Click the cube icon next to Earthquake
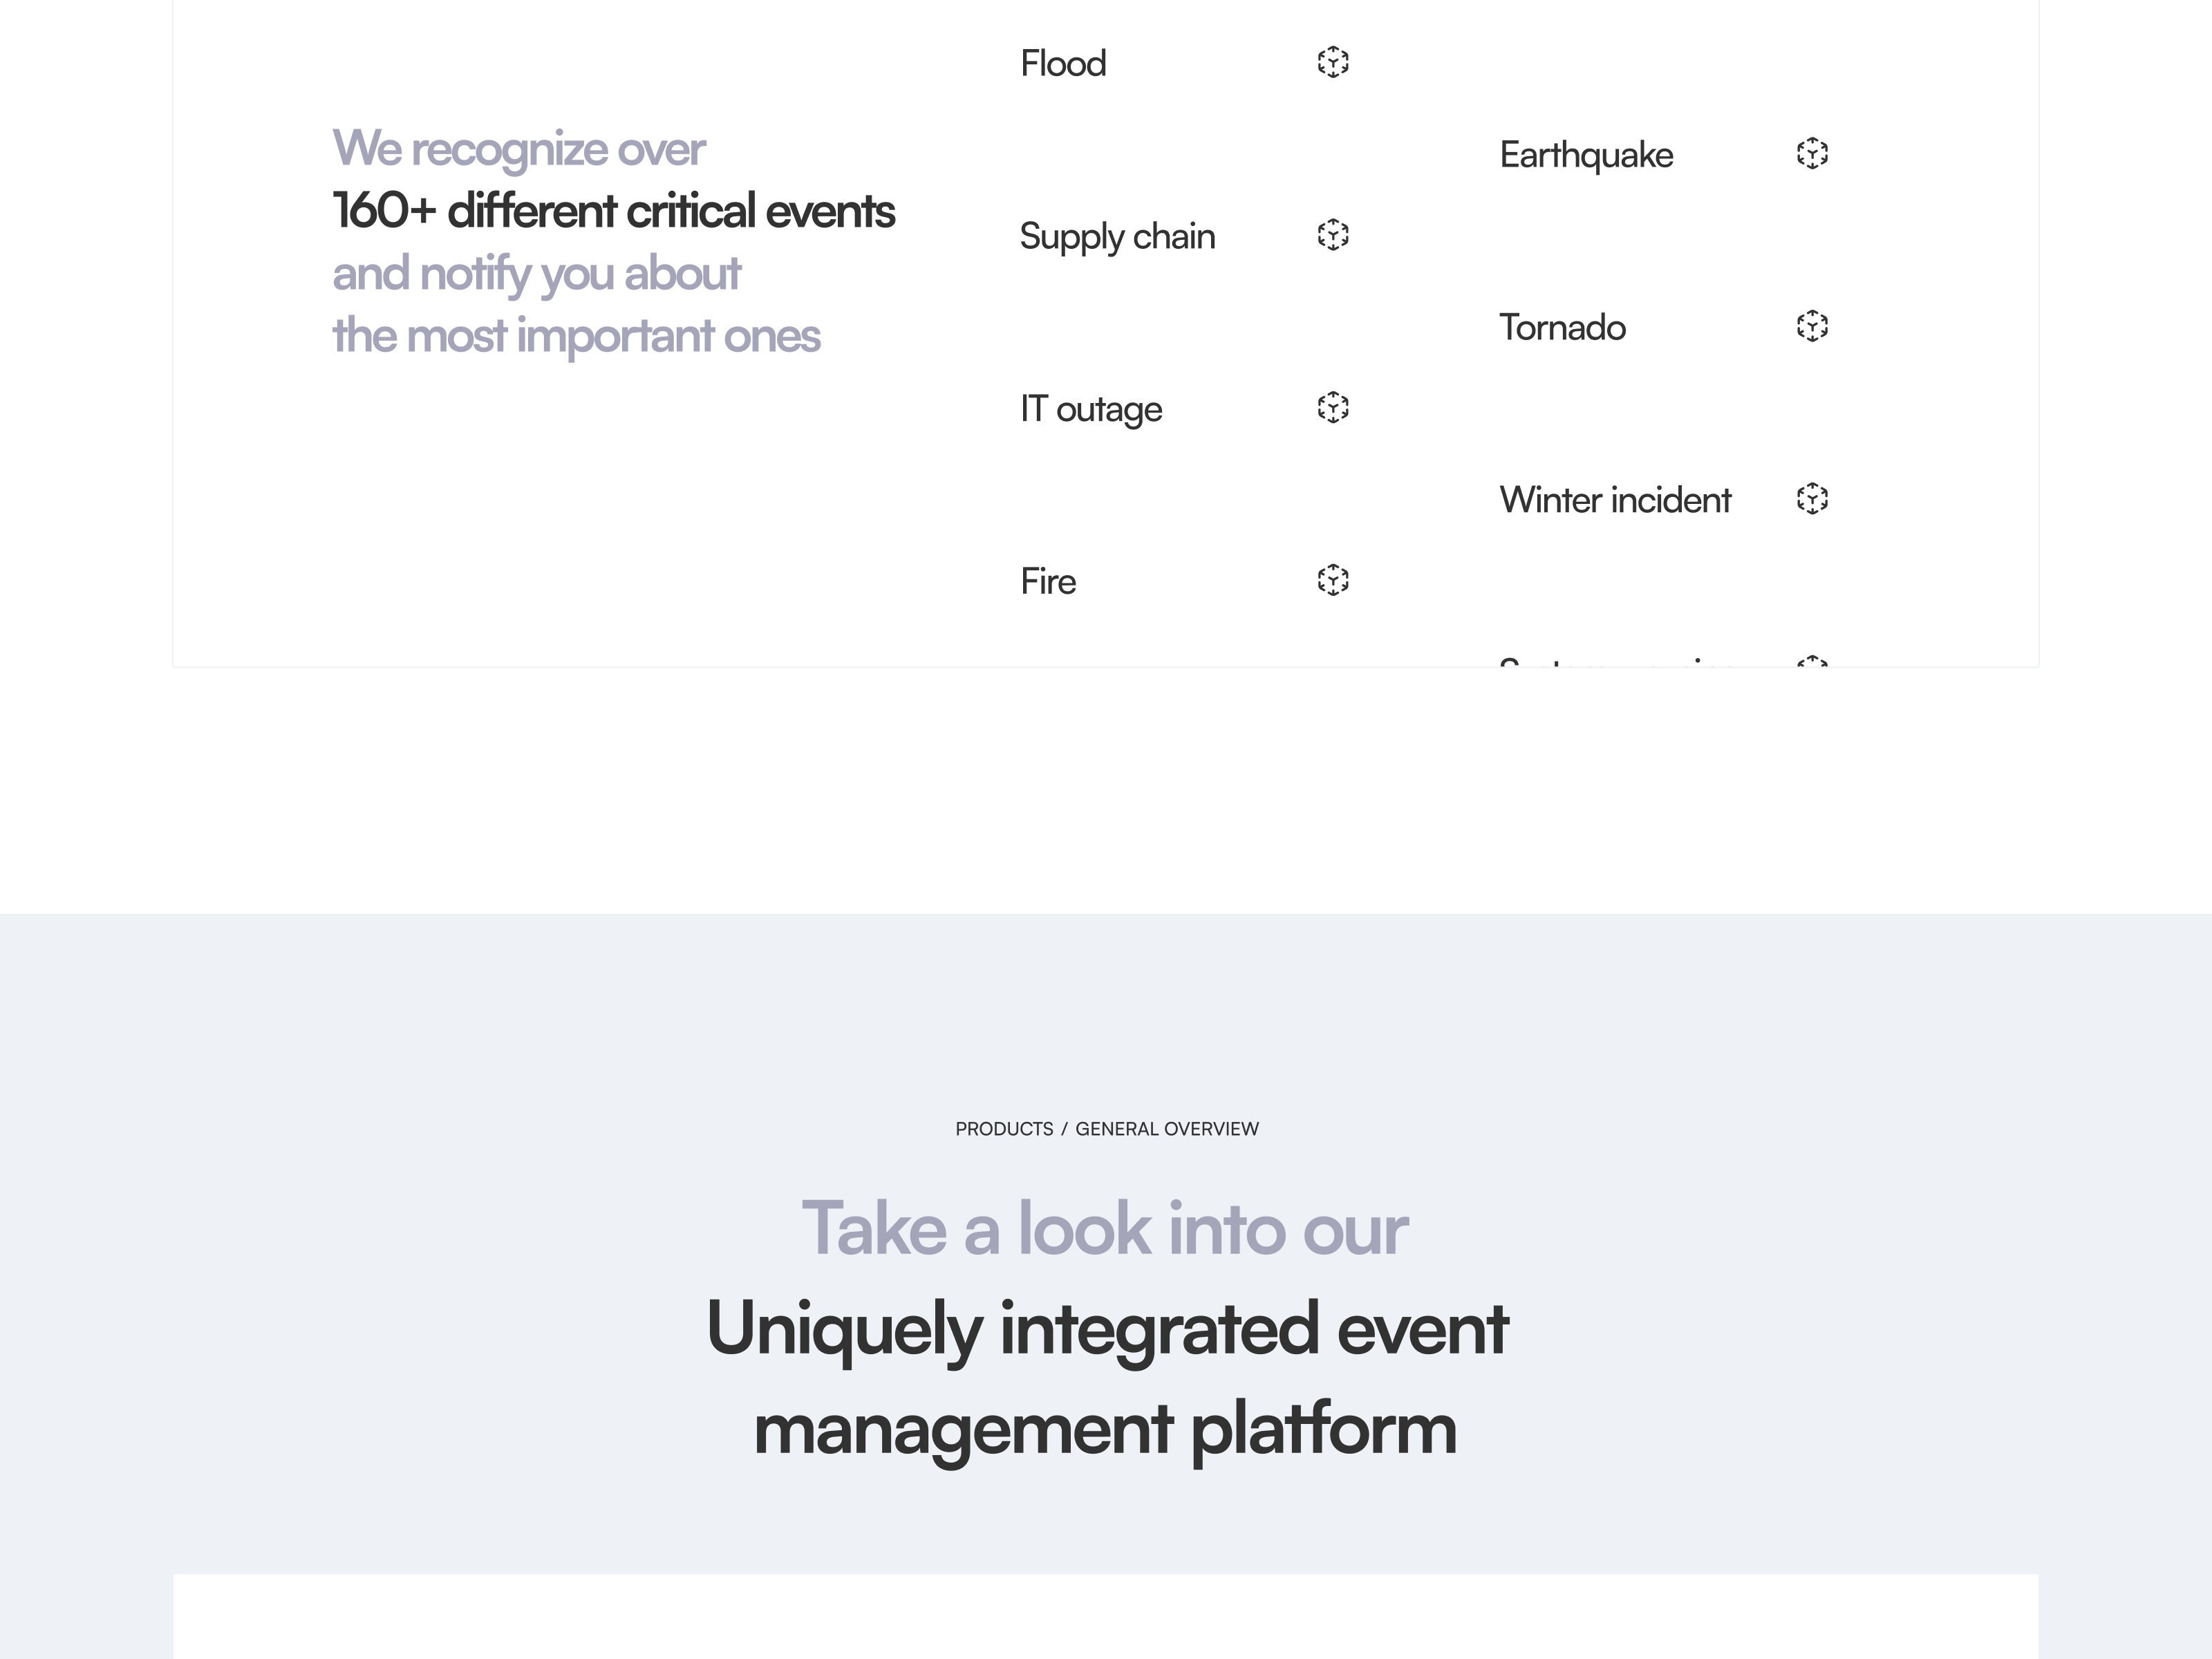The image size is (2212, 1659). click(1812, 153)
